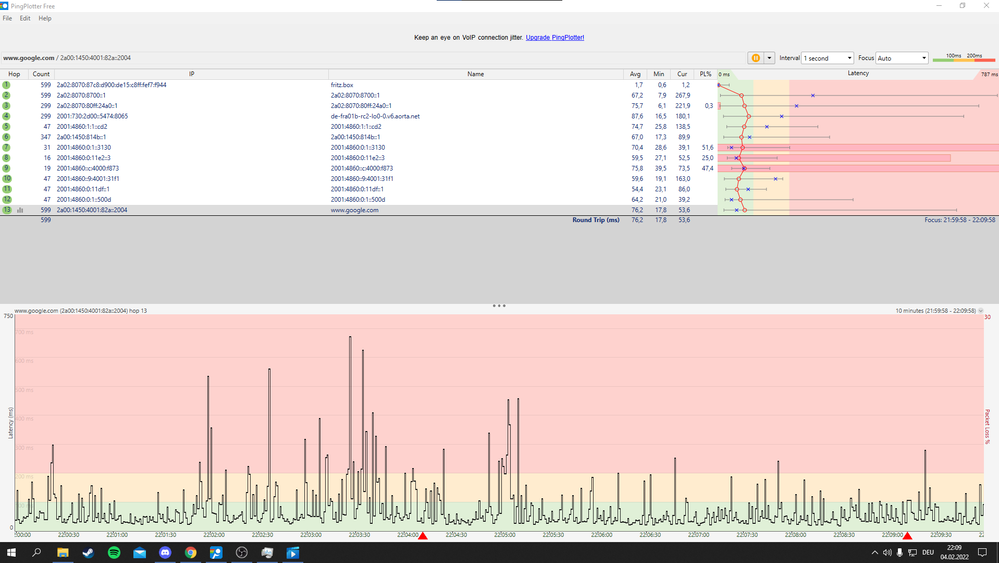The image size is (999, 563).
Task: Select the hop 7 green circle
Action: 7,147
